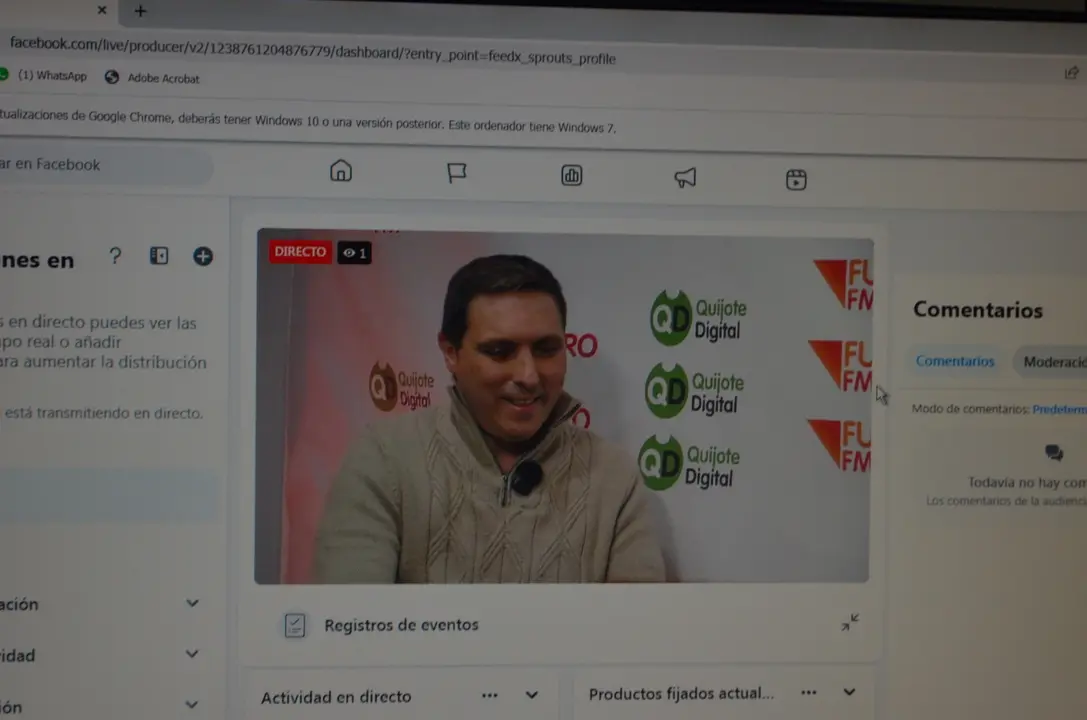This screenshot has width=1087, height=720.
Task: Expand the Actividad en directo chevron
Action: click(x=532, y=694)
